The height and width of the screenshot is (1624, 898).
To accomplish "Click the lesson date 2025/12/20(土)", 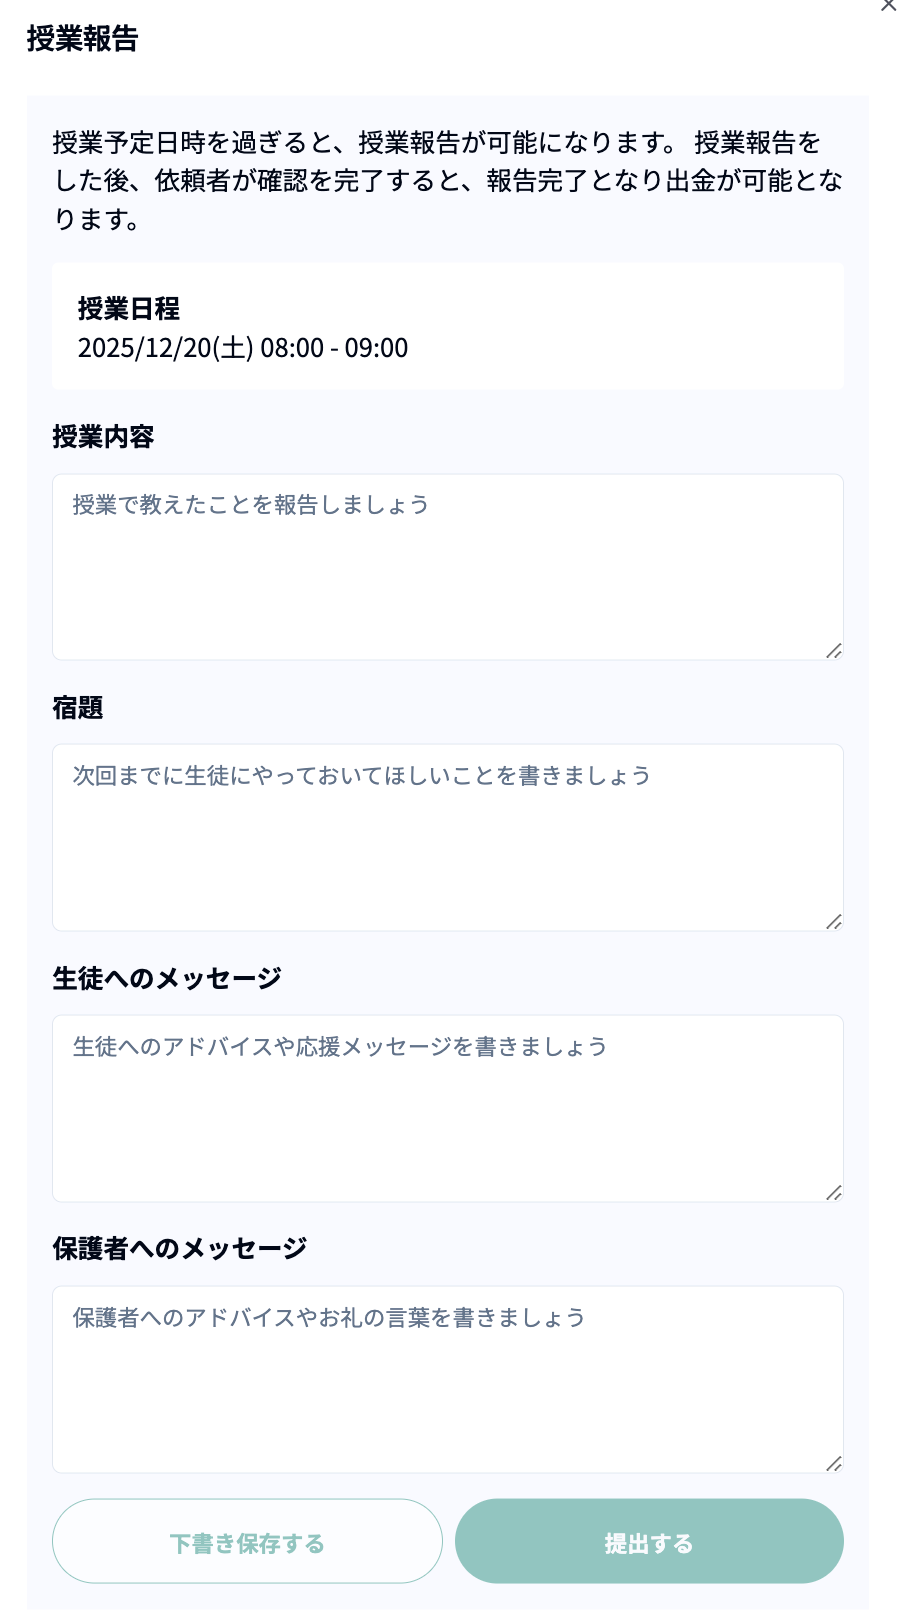I will click(165, 348).
